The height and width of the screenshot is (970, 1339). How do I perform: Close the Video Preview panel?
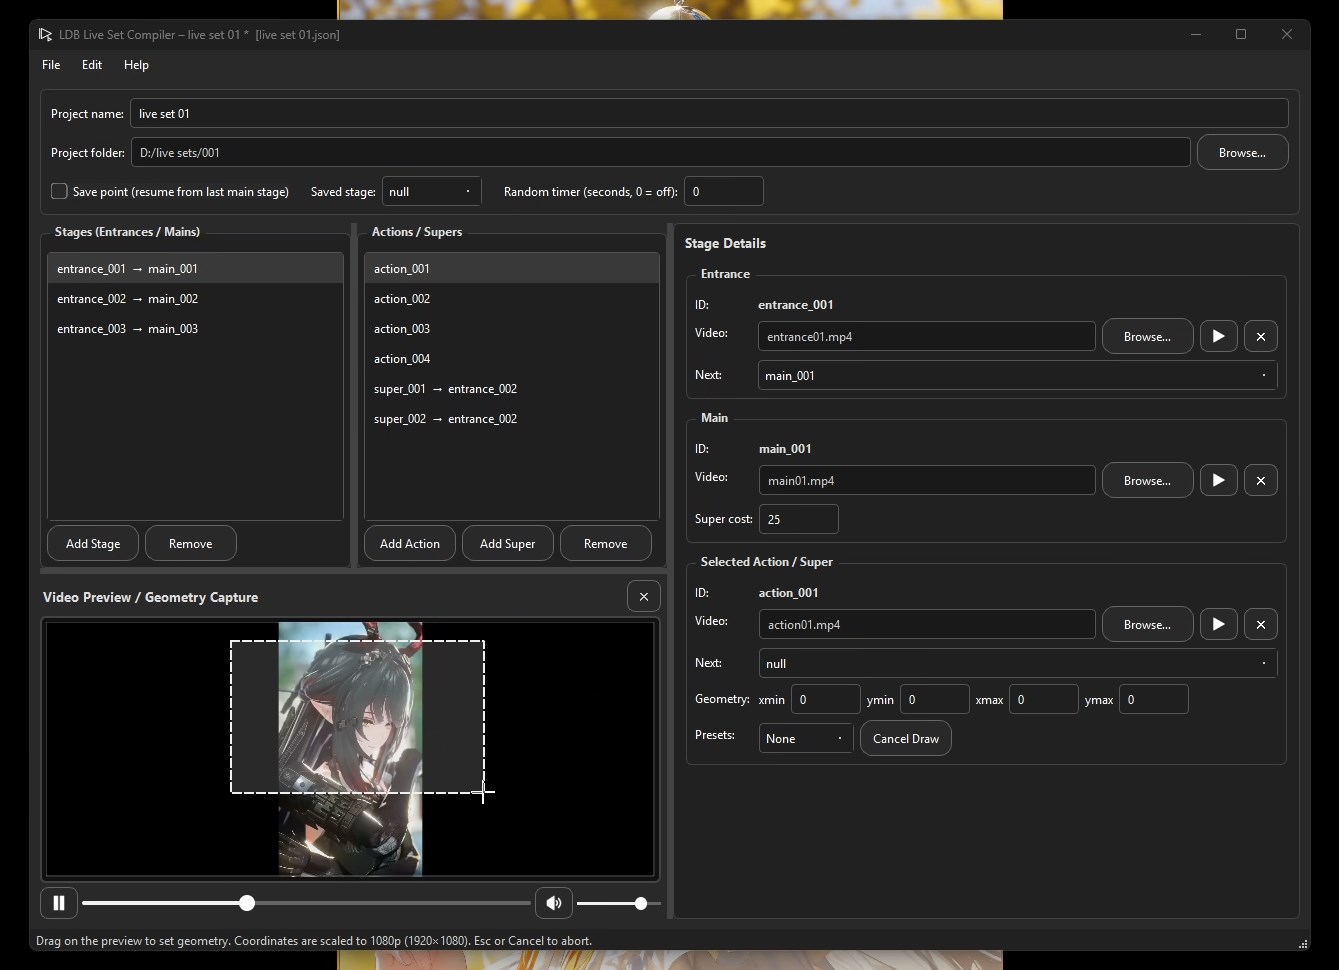click(644, 597)
